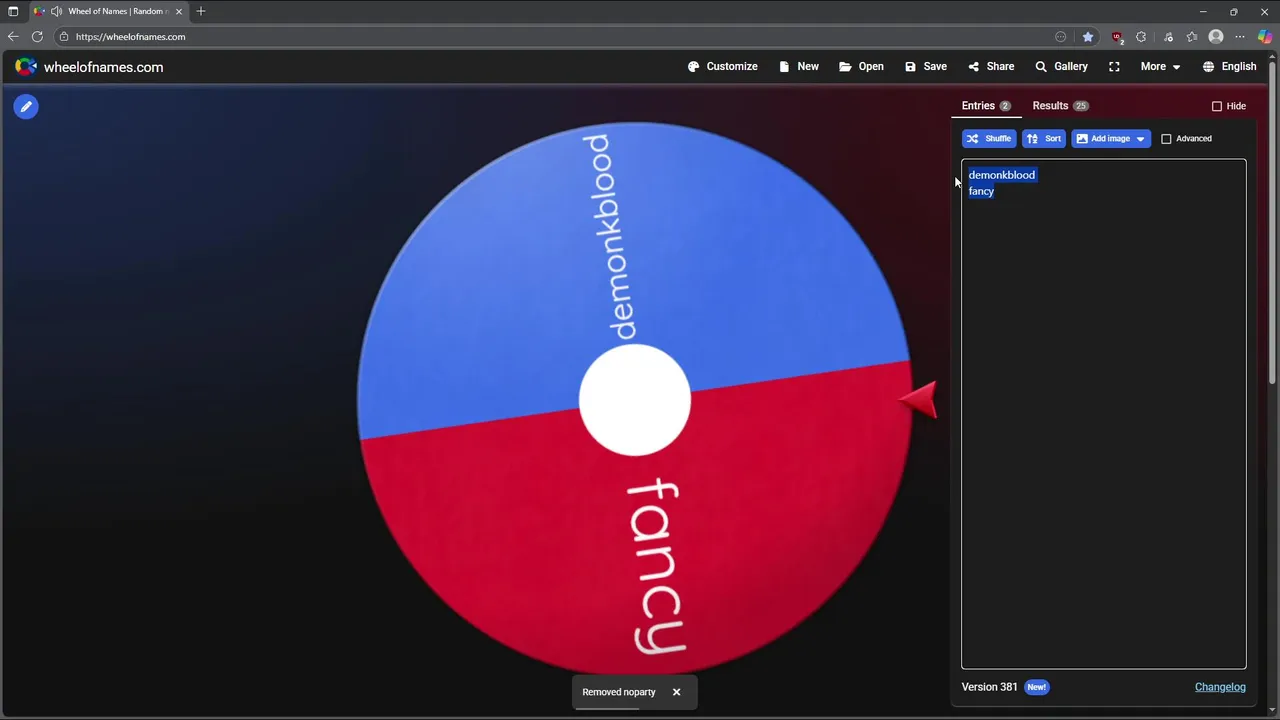Open the Add image dropdown
Image resolution: width=1280 pixels, height=720 pixels.
tap(1111, 139)
